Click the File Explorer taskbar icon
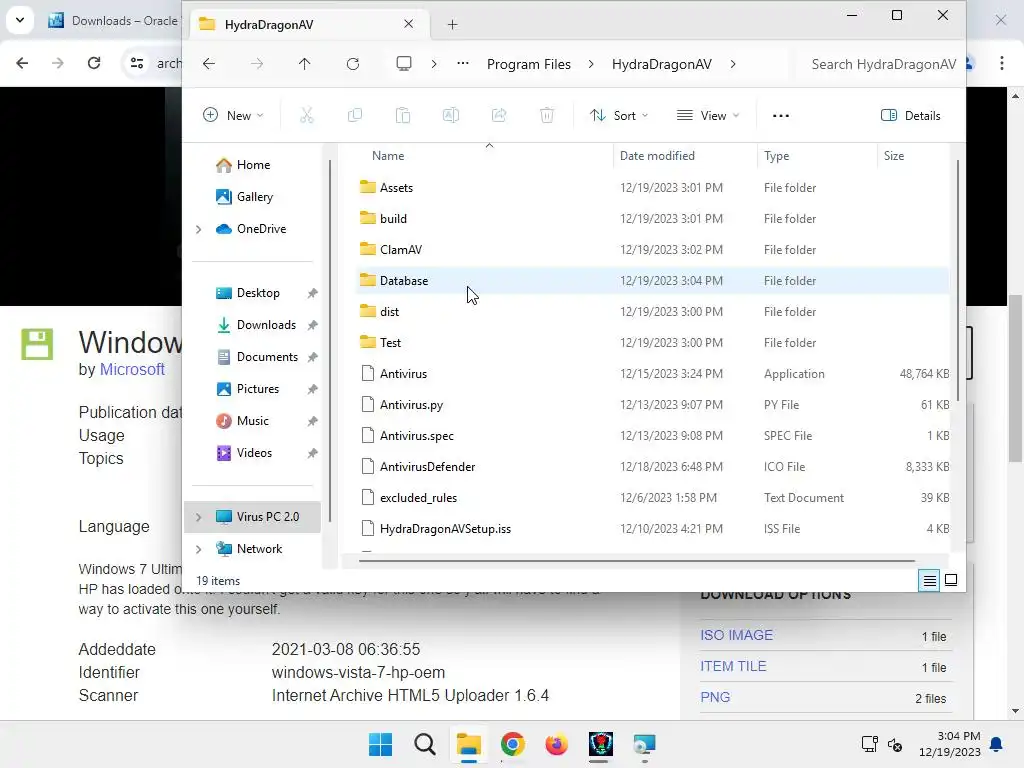Image resolution: width=1024 pixels, height=768 pixels. click(x=468, y=744)
